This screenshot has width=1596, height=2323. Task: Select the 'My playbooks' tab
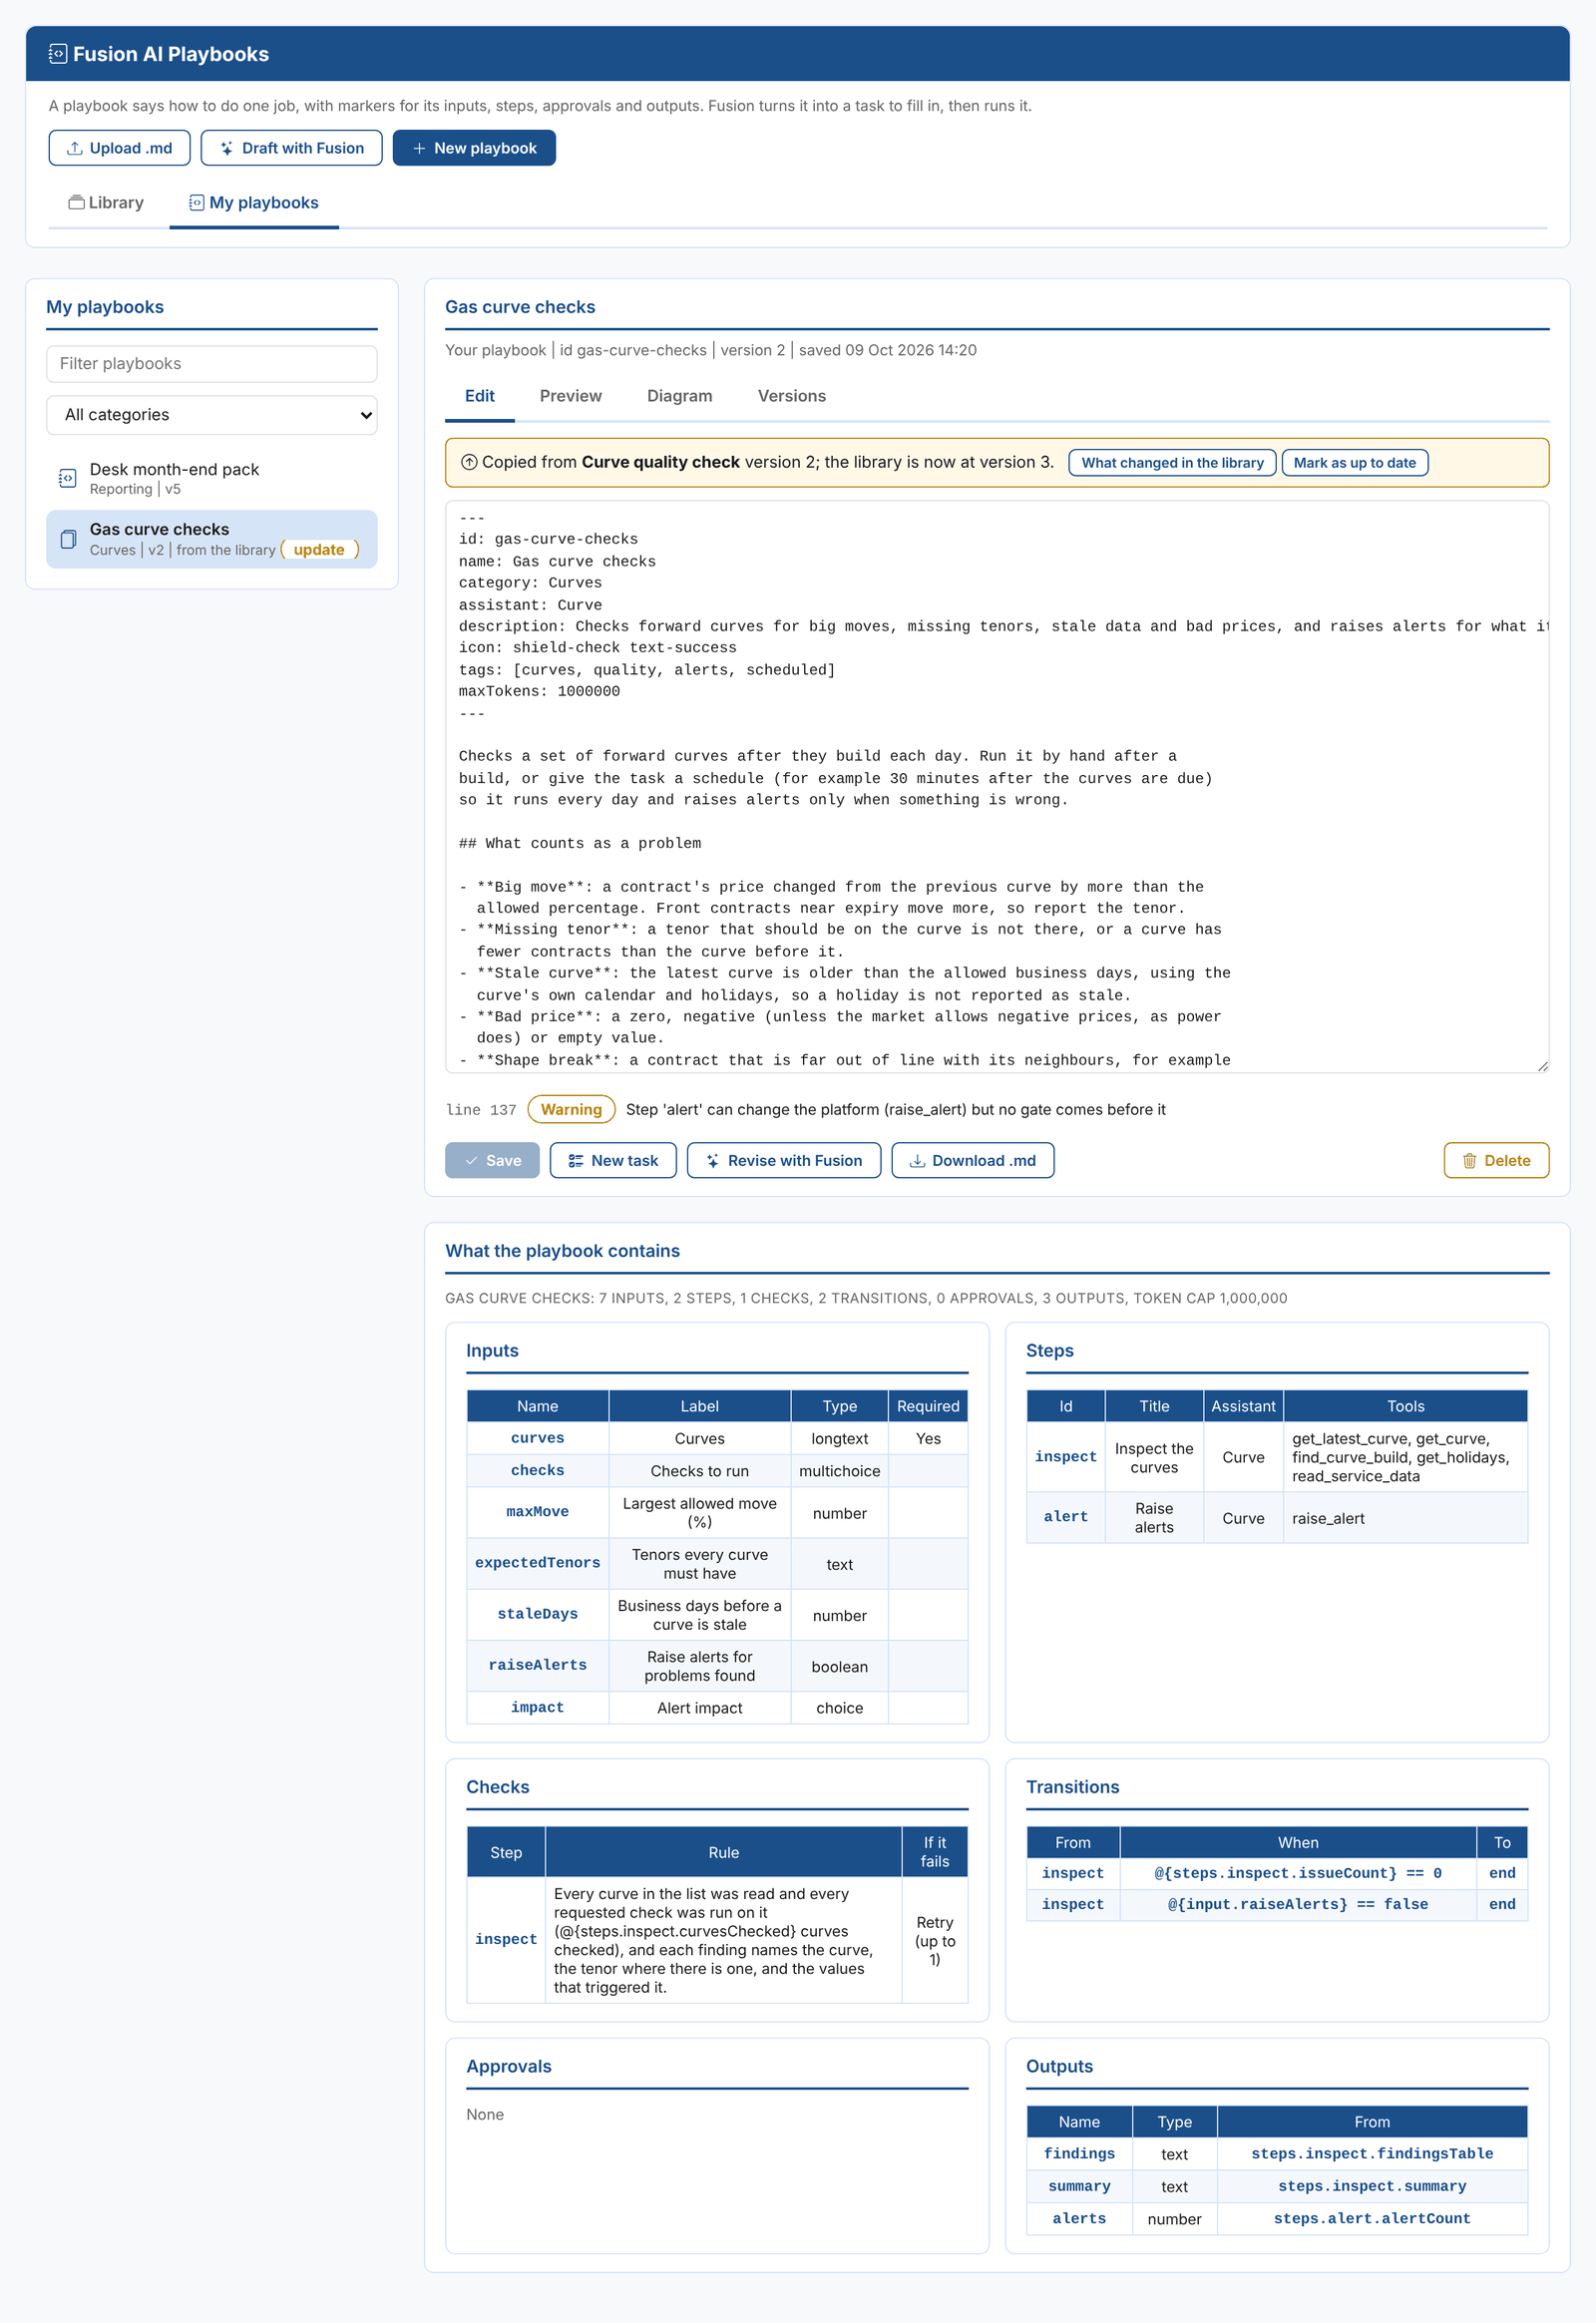pos(254,202)
